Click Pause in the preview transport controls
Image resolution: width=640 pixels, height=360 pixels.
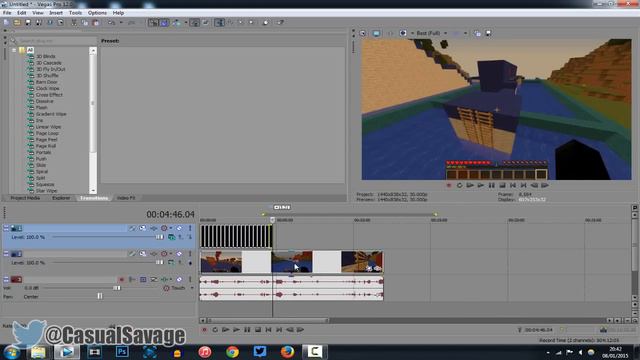pos(492,185)
